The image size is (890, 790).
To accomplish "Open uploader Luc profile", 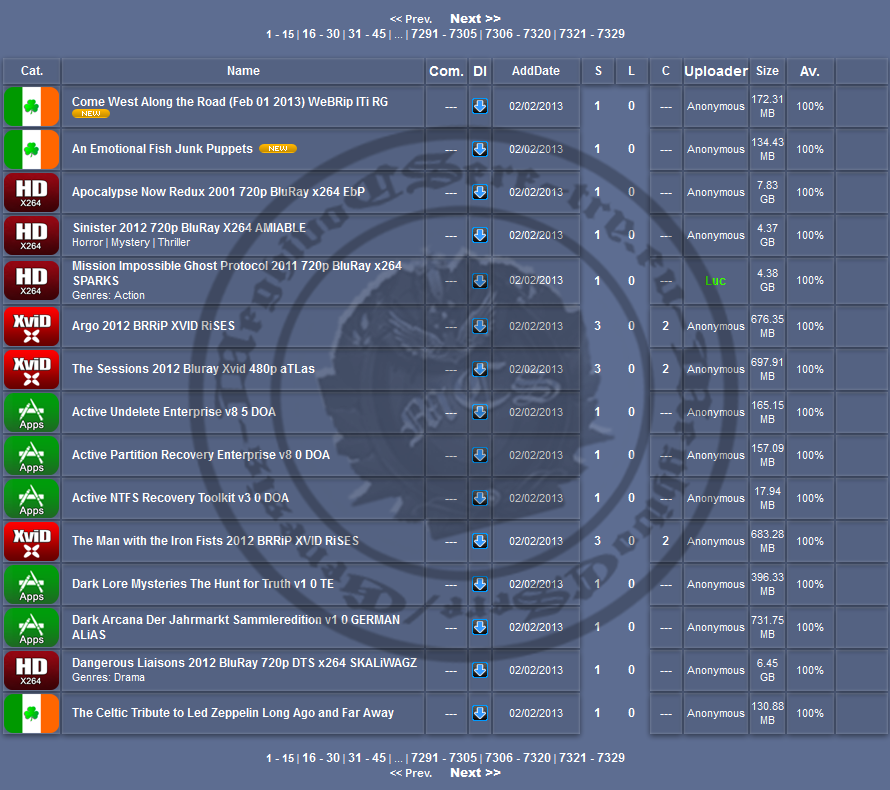I will tap(715, 281).
